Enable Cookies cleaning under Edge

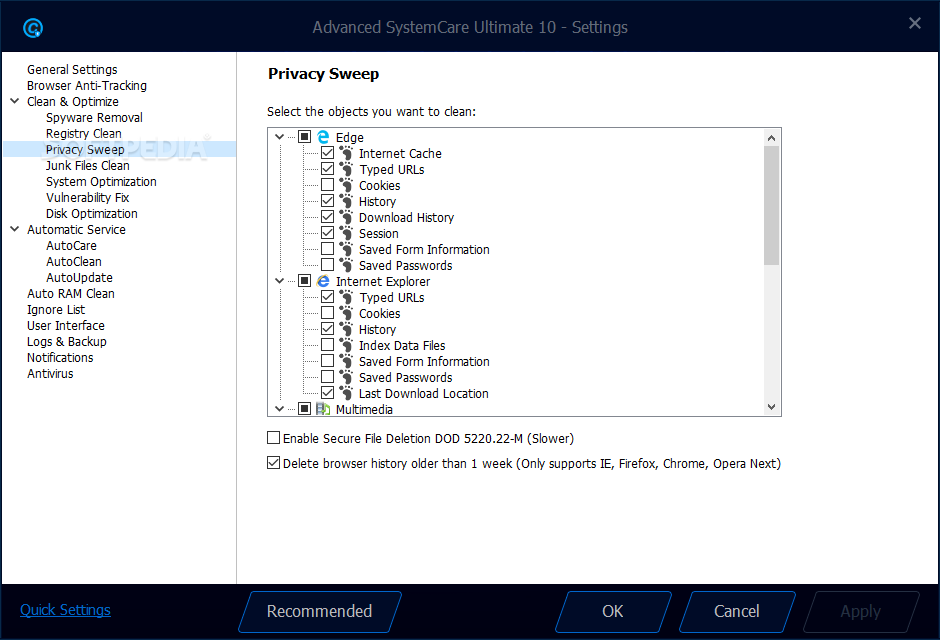327,185
